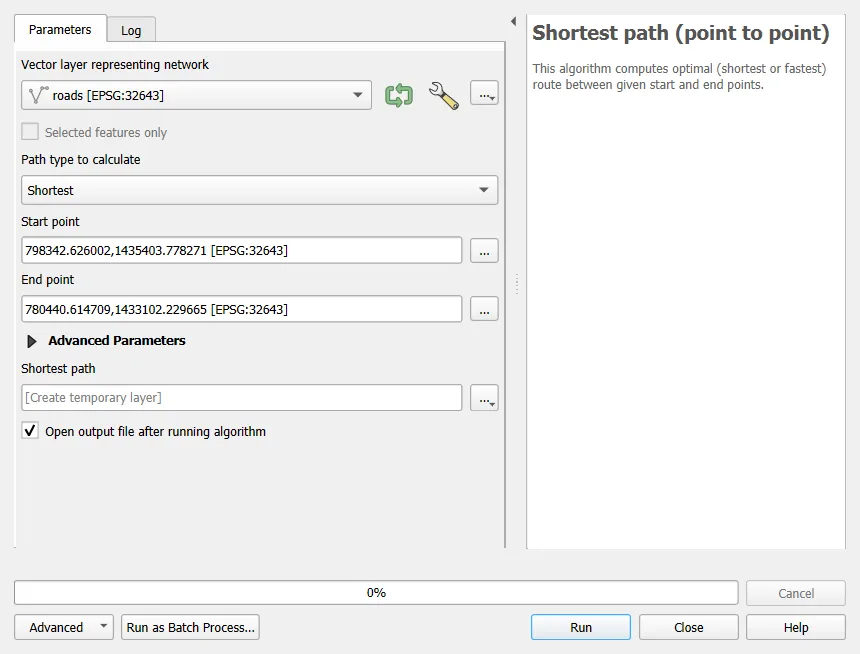Collapse help panel arrow
860x654 pixels.
(514, 21)
